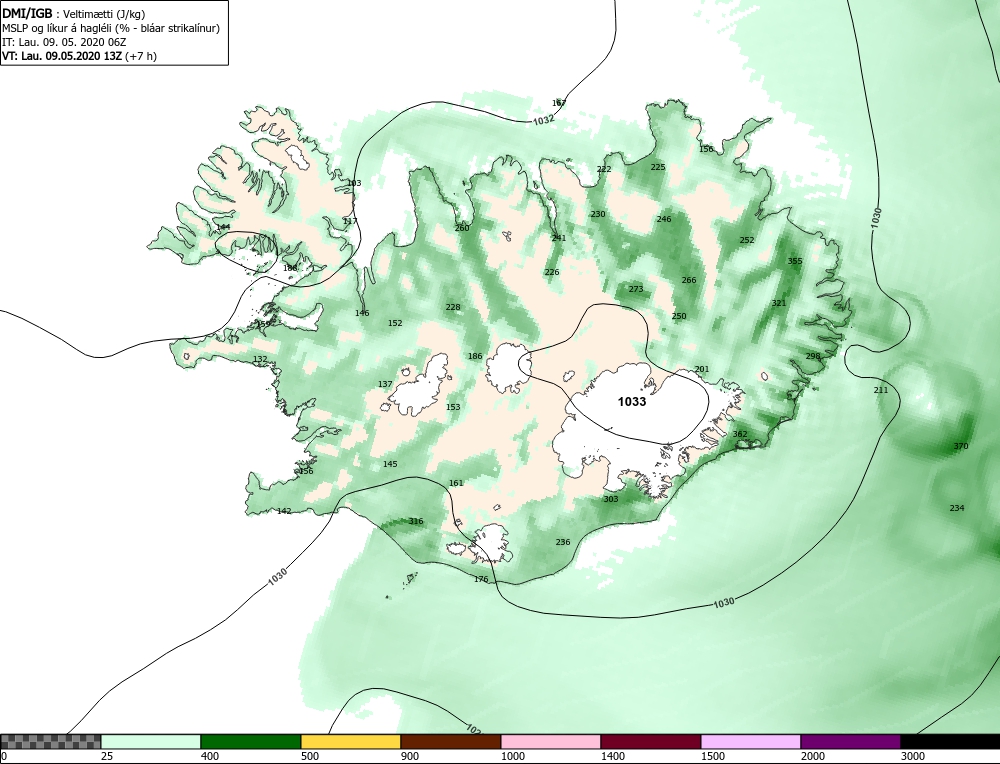This screenshot has width=1000, height=764.
Task: Click the 355 value in the east
Action: point(795,261)
